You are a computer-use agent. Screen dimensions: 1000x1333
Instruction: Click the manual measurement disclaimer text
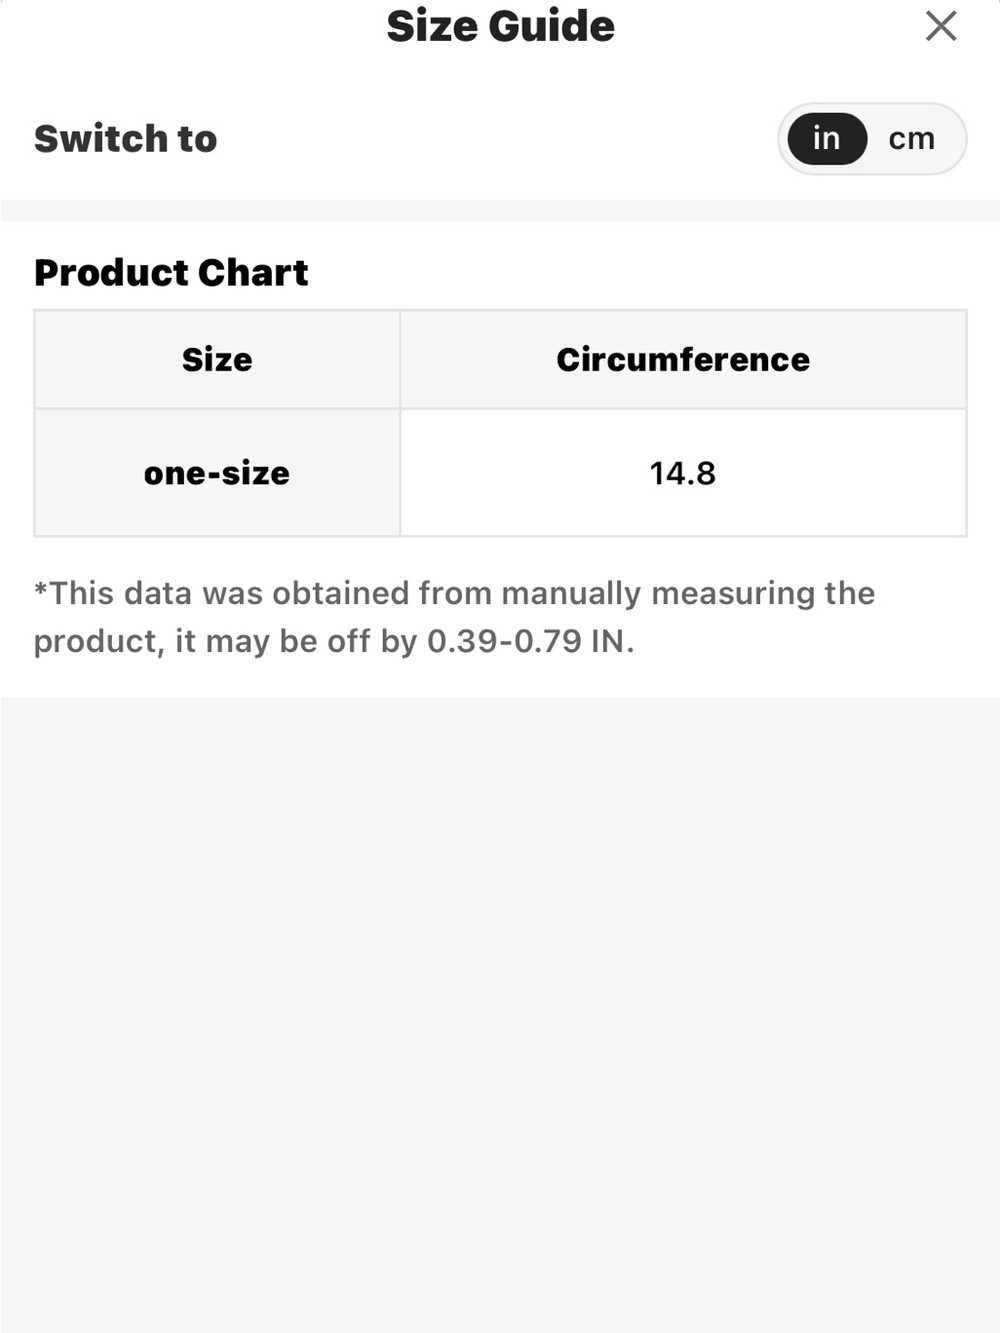tap(455, 617)
